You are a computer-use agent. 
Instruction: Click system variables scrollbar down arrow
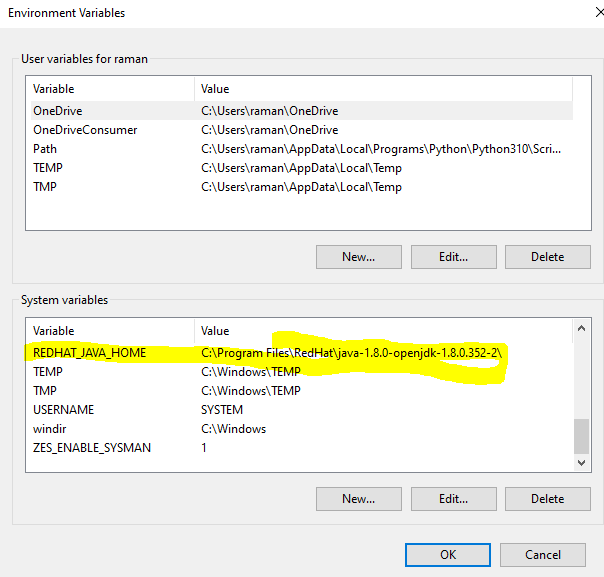pyautogui.click(x=581, y=463)
